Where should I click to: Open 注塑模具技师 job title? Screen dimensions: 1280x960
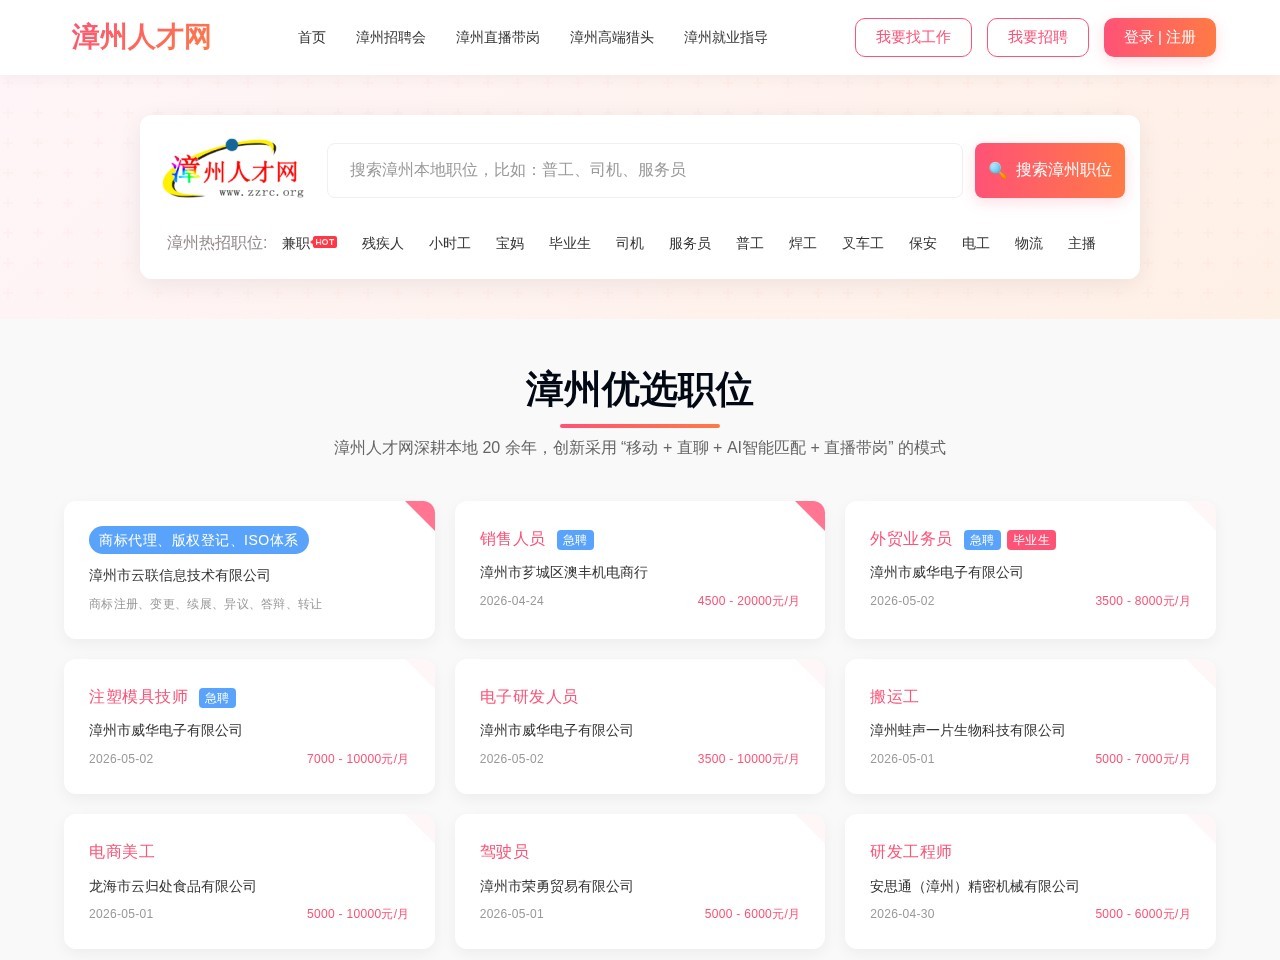[138, 697]
